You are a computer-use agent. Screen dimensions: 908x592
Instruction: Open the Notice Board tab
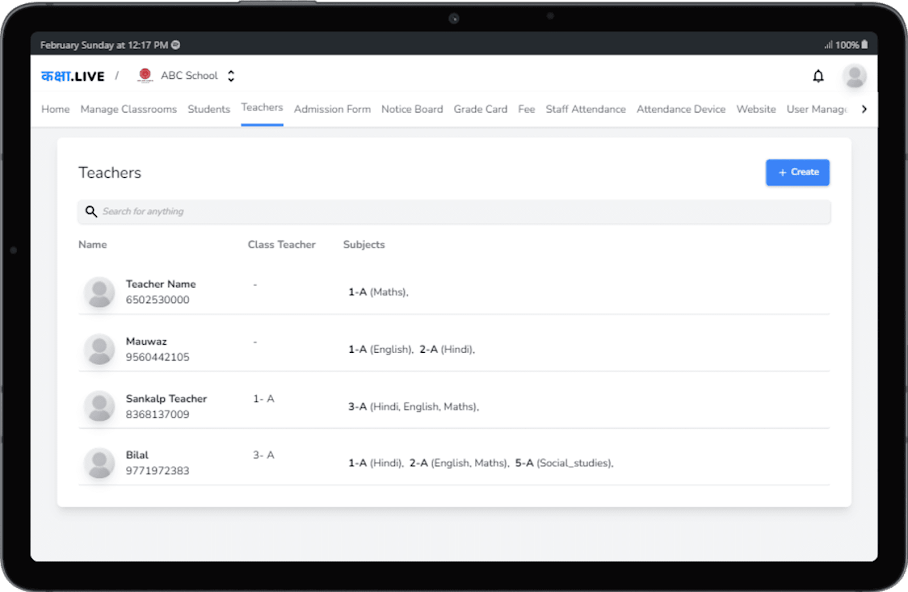(x=412, y=109)
